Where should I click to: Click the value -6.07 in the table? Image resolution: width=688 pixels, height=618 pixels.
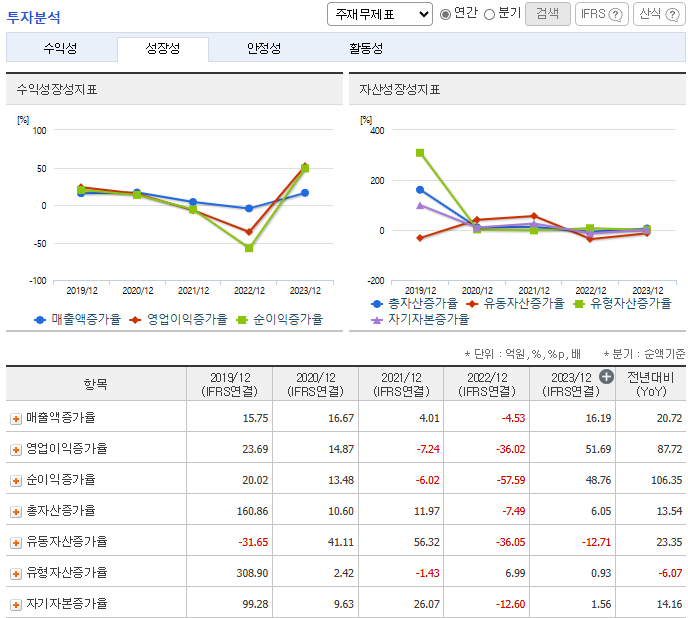[x=670, y=573]
